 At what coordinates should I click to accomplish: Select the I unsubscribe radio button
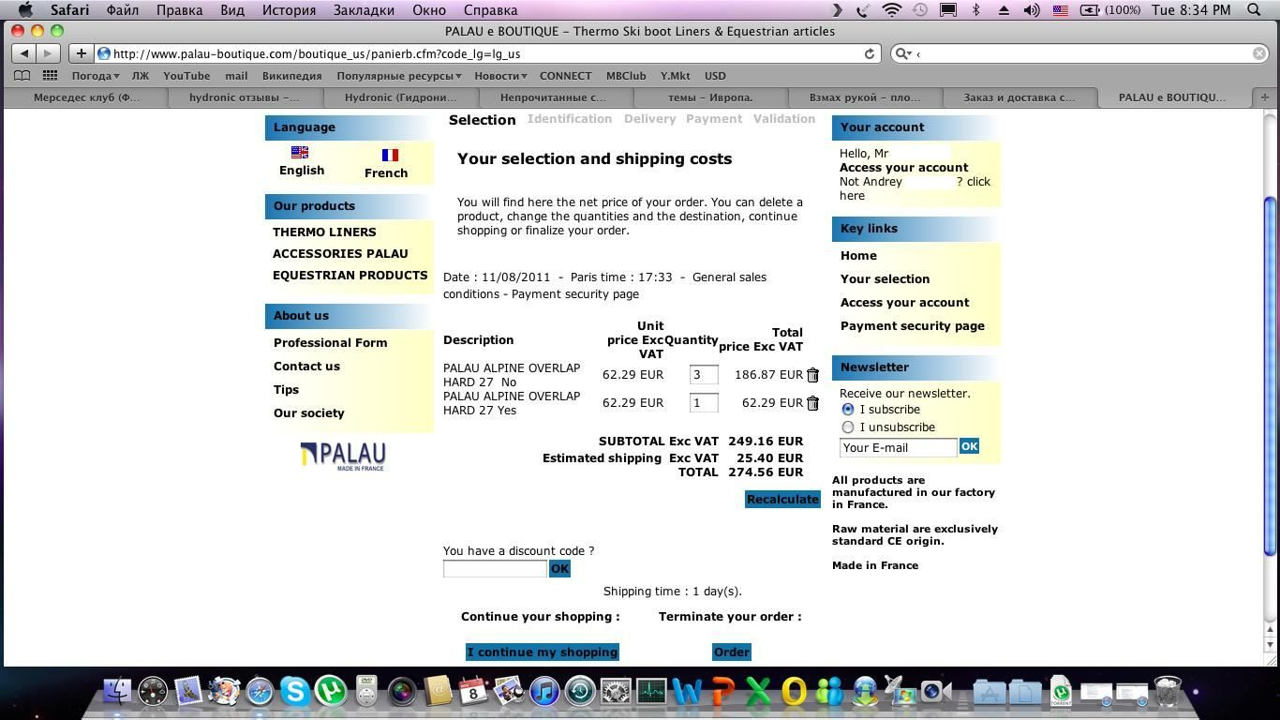point(848,427)
